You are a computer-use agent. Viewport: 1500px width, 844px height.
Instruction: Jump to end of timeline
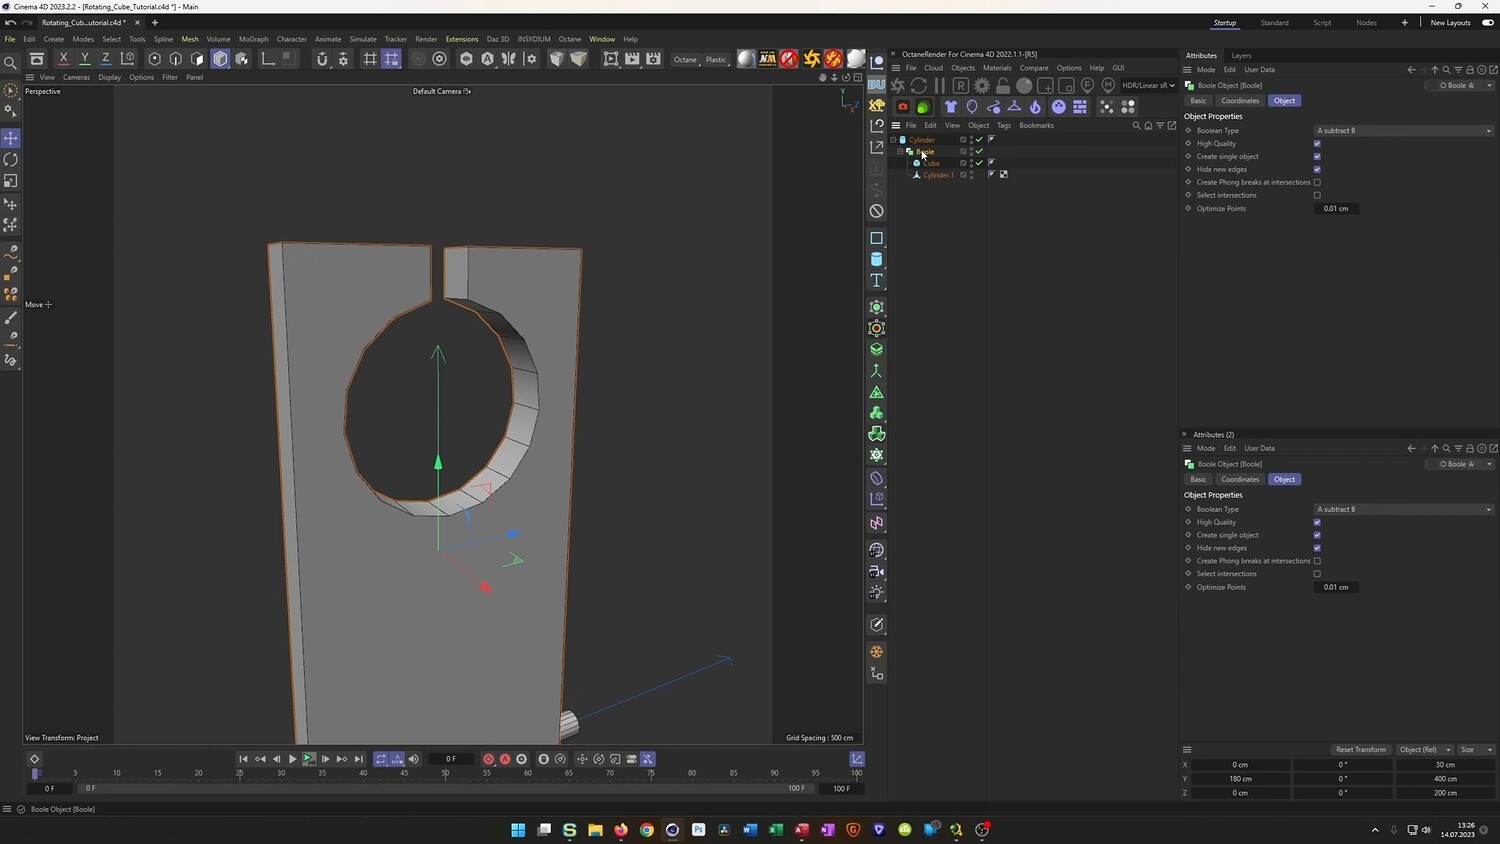359,759
